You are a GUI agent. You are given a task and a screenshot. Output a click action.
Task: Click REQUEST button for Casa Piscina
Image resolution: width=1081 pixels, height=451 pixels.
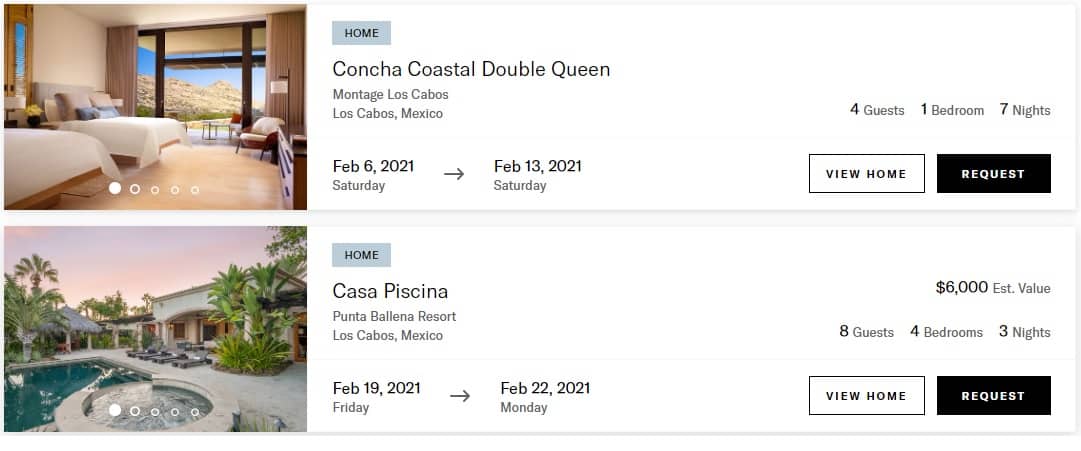click(993, 396)
